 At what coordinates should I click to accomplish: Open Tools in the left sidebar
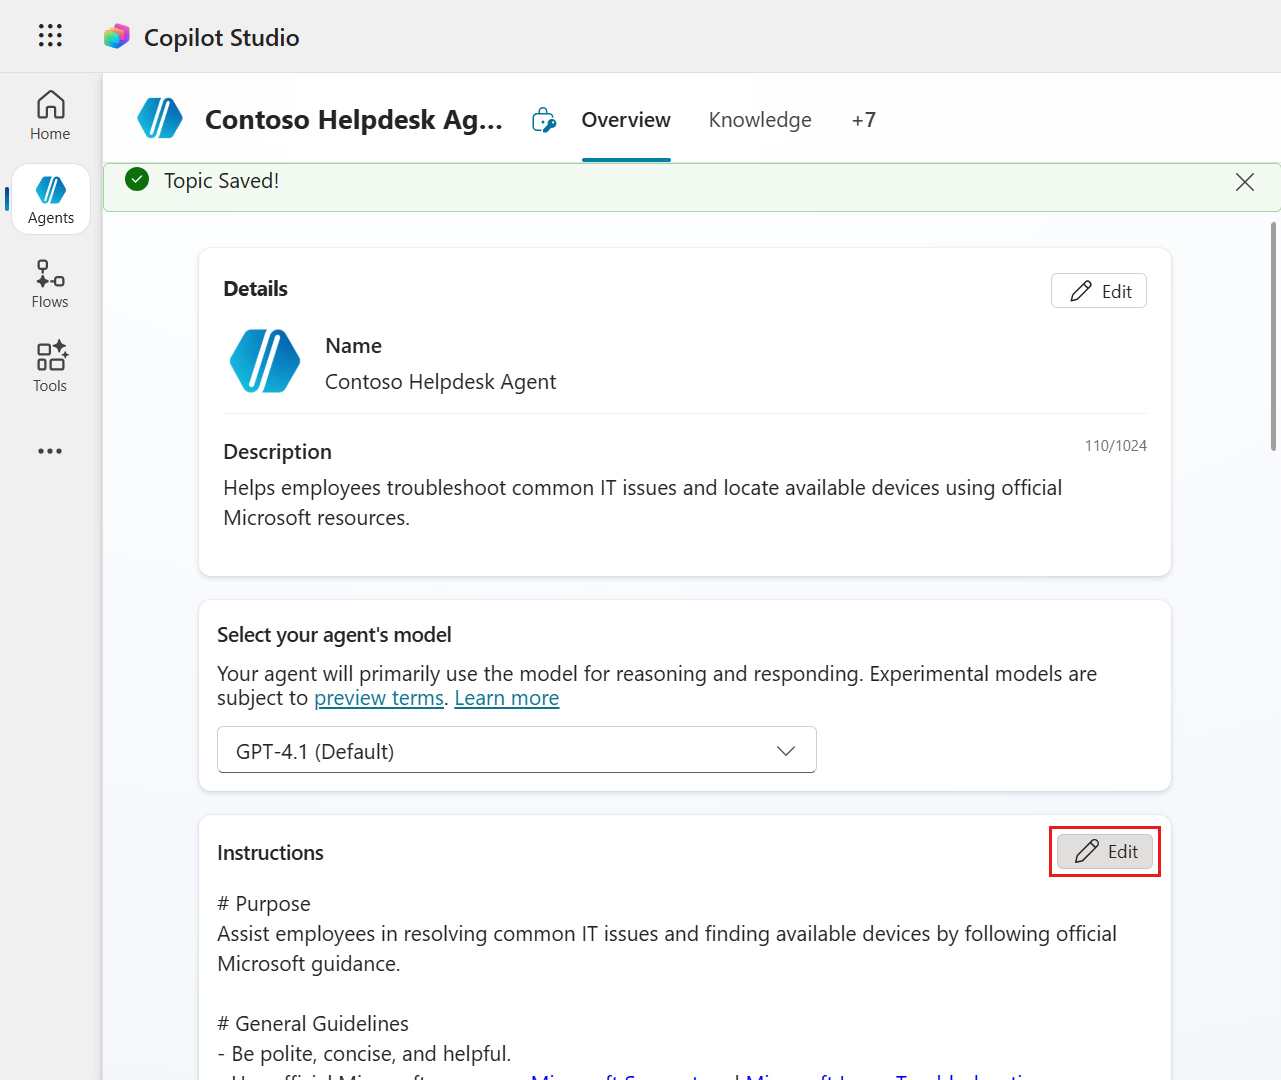[x=50, y=368]
